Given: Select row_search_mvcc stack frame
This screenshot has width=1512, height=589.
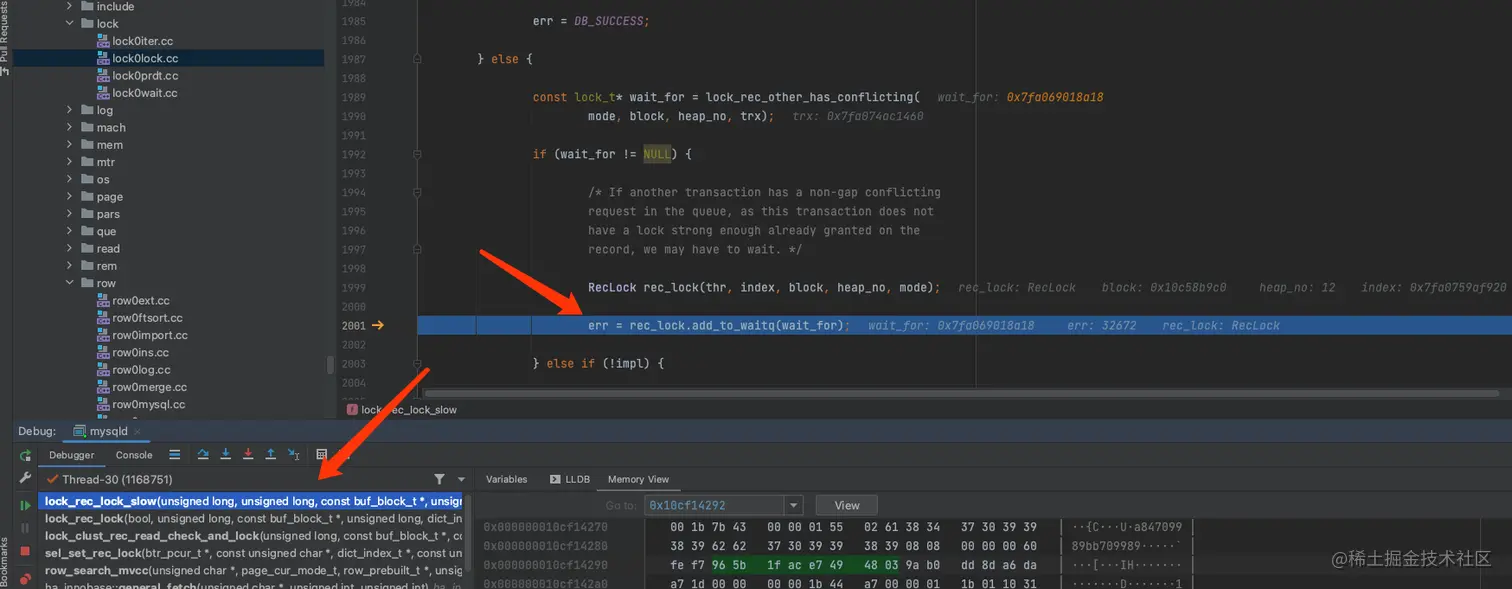Looking at the screenshot, I should [x=250, y=570].
